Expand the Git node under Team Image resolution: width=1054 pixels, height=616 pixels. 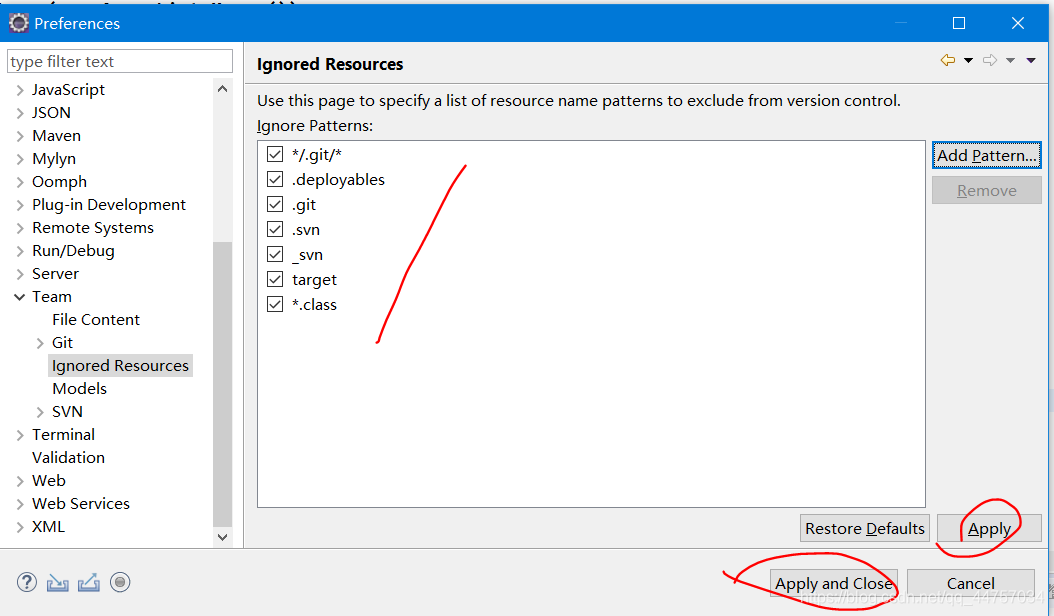point(40,343)
